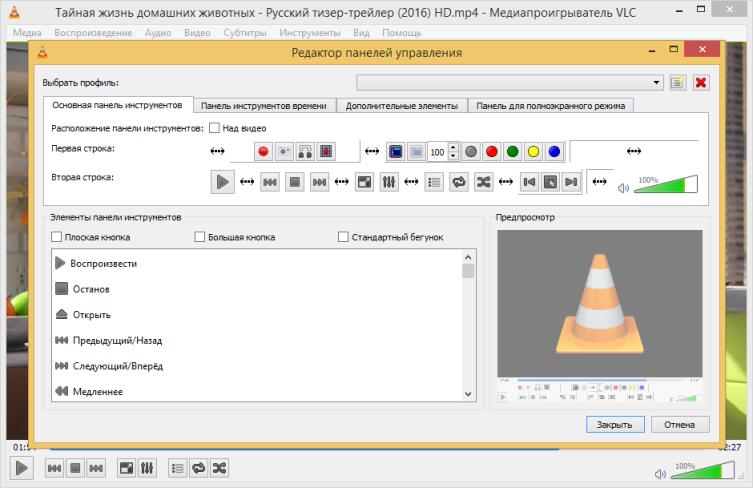Delete current profile with red X icon
This screenshot has height=488, width=753.
(700, 83)
